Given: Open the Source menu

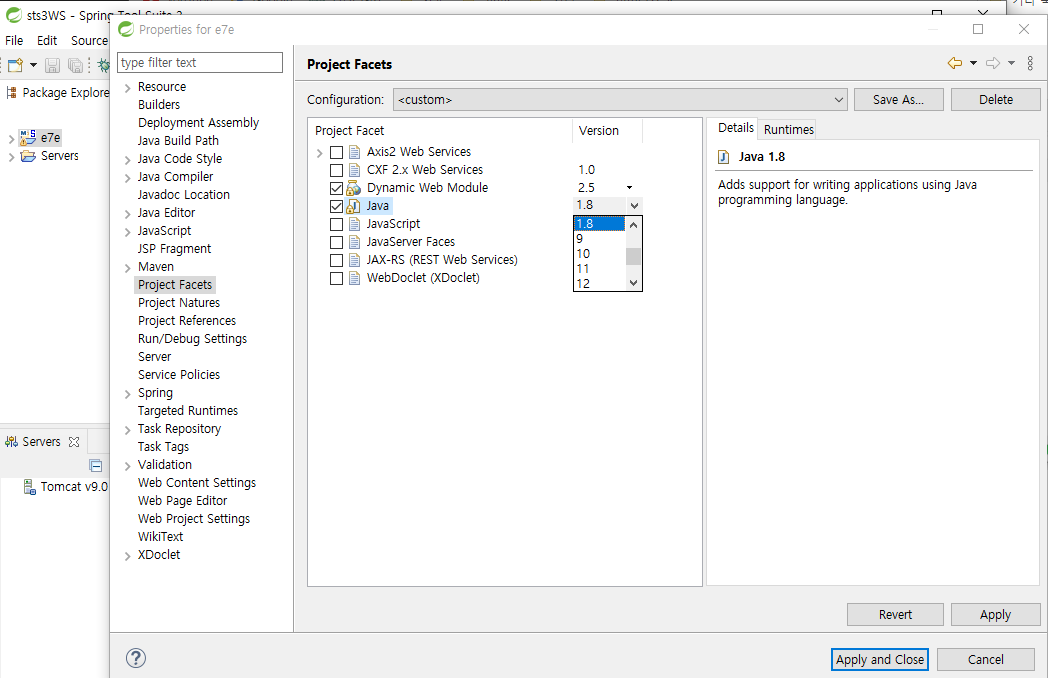Looking at the screenshot, I should pos(89,41).
